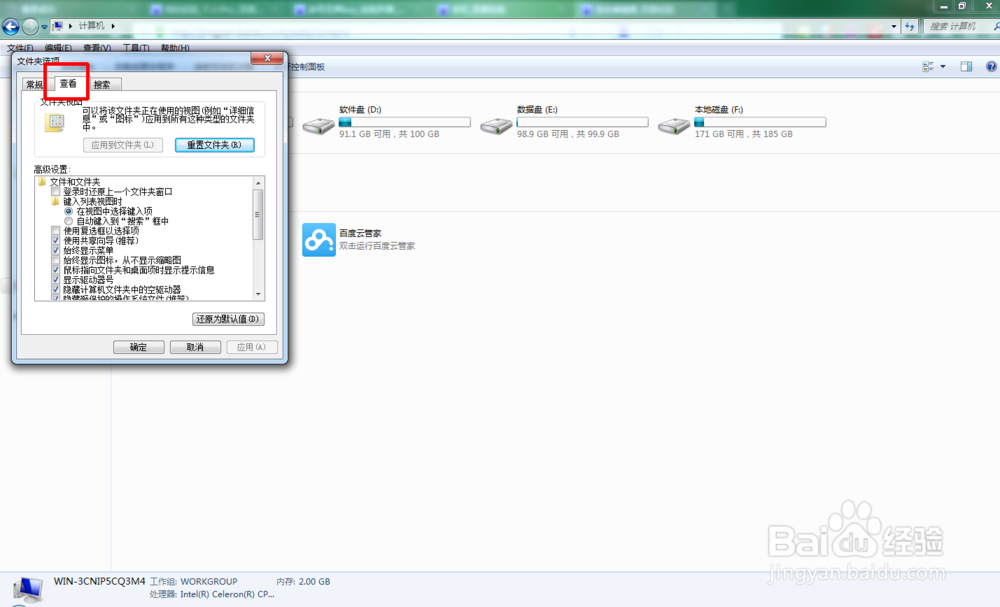
Task: Open the 文件(F) menu
Action: click(x=20, y=48)
